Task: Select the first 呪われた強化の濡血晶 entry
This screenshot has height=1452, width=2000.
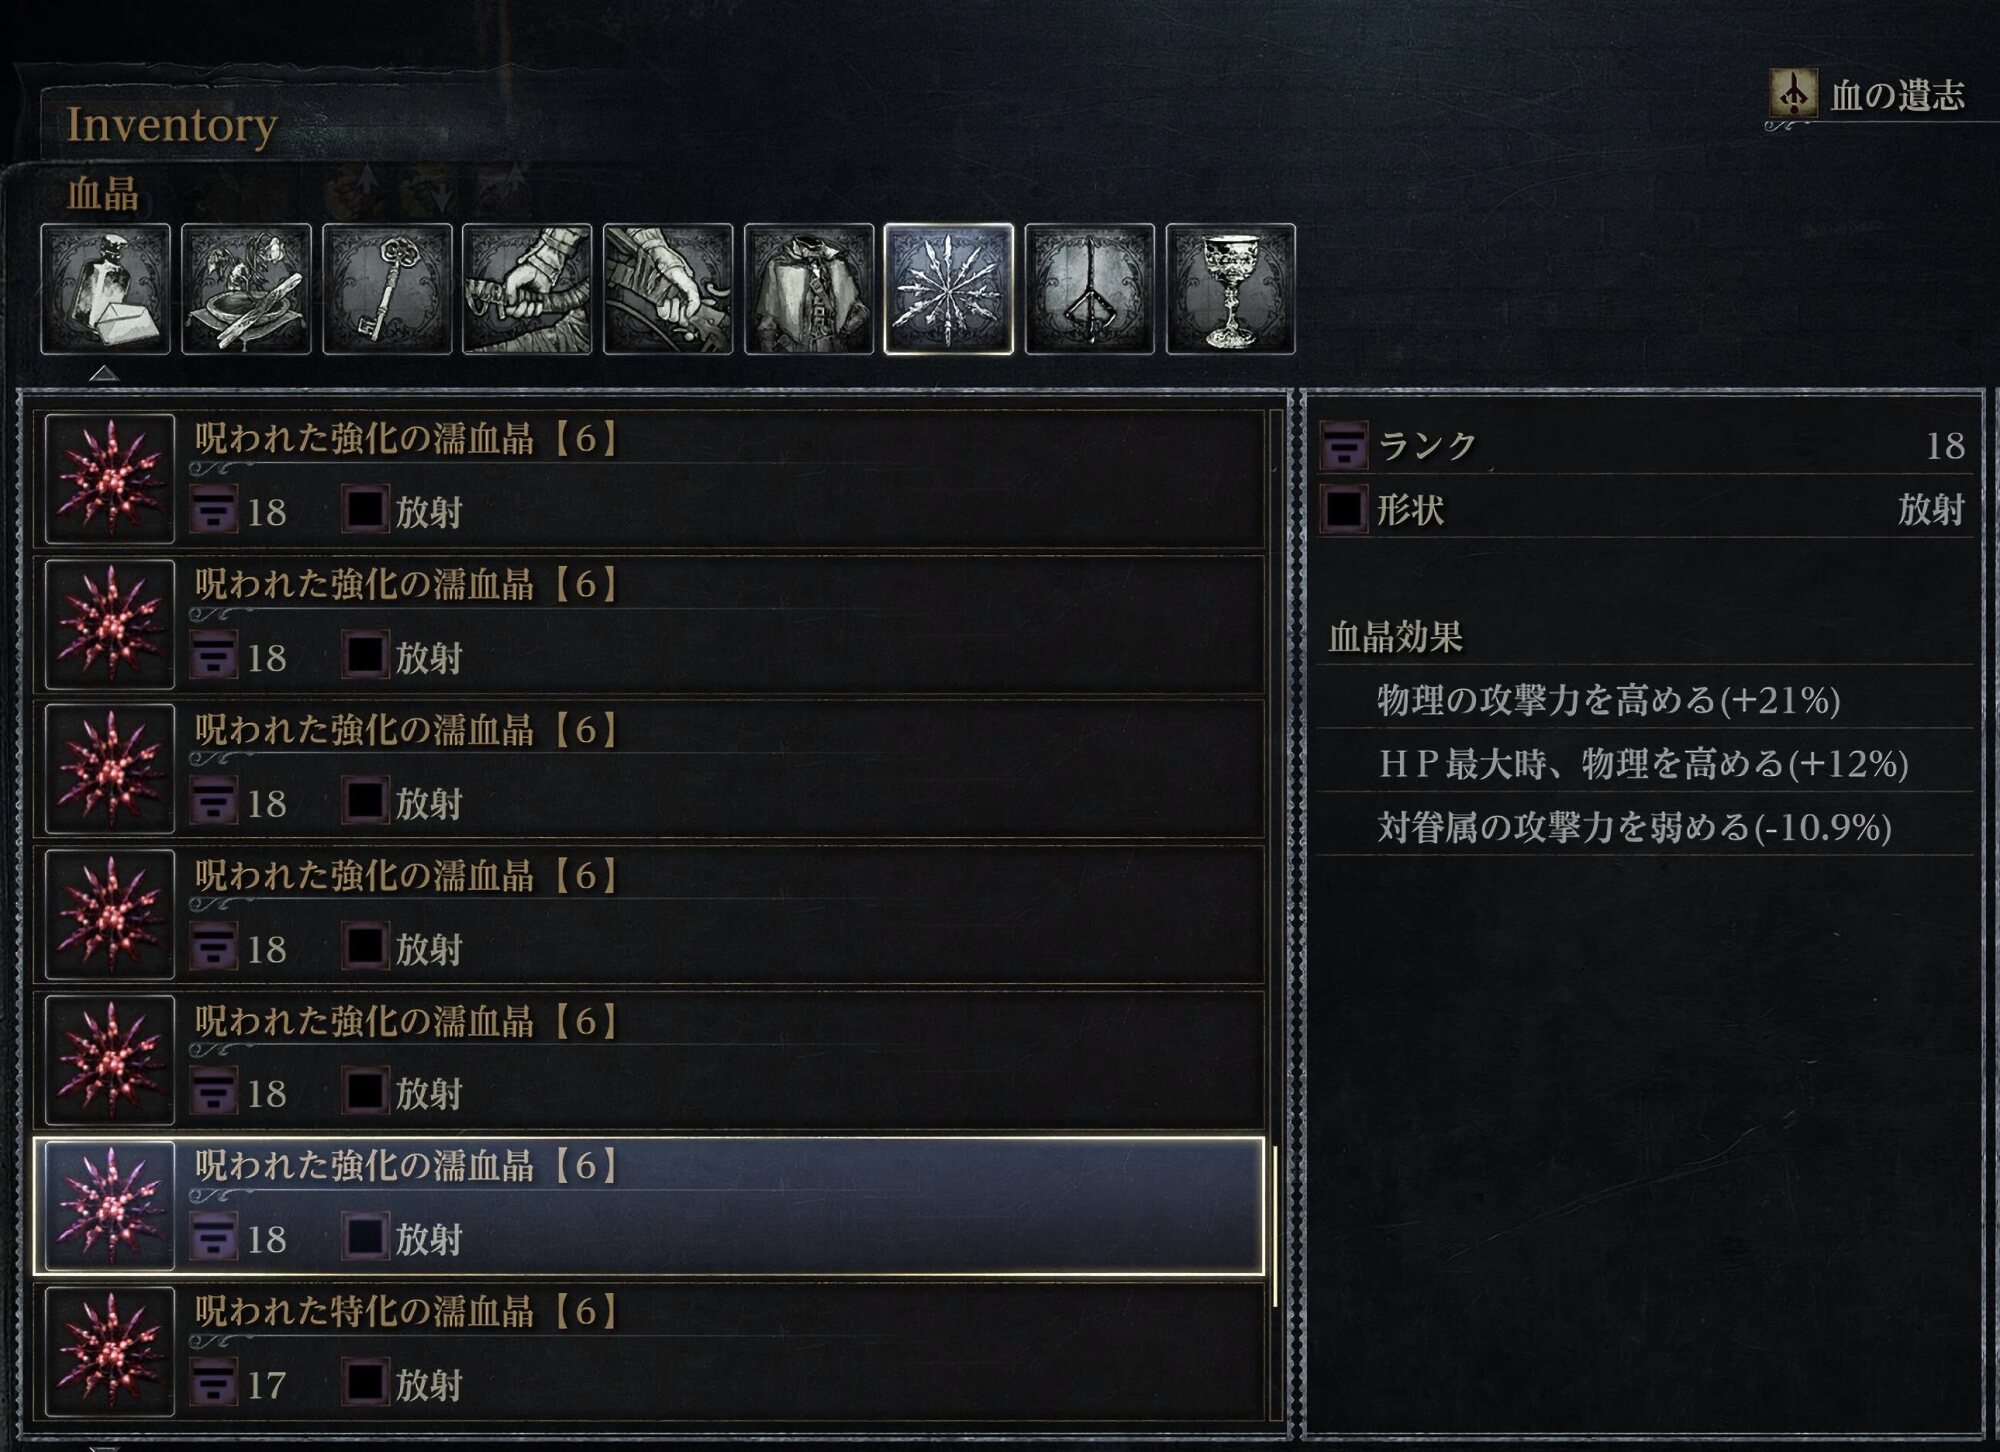Action: [x=650, y=478]
